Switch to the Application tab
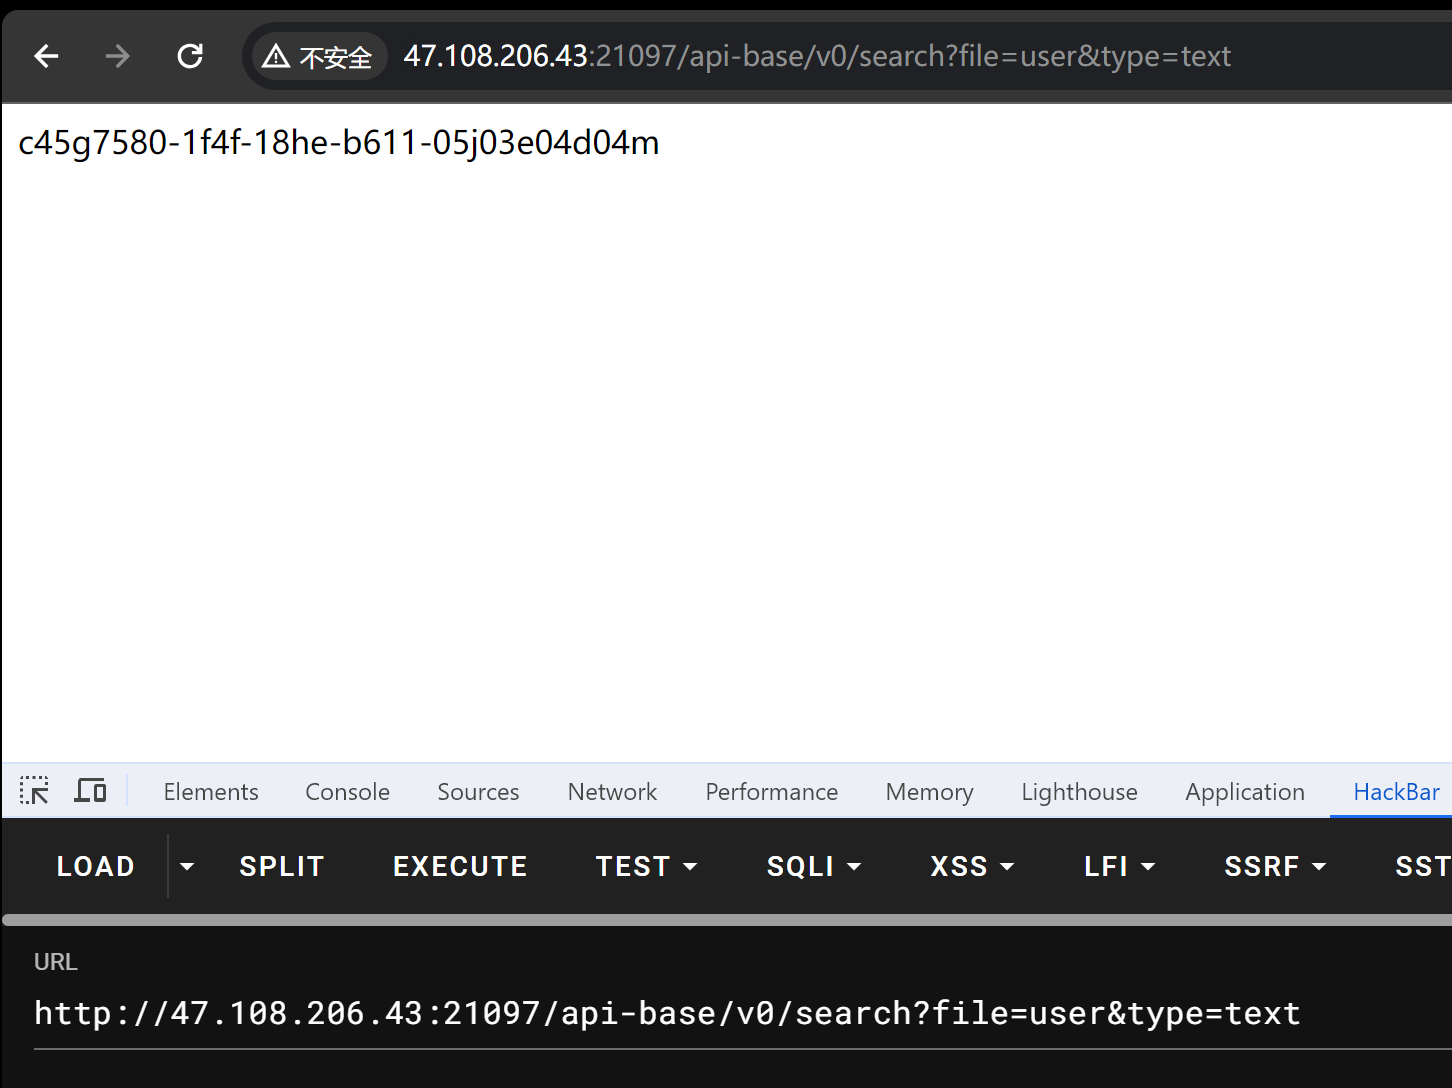Viewport: 1452px width, 1088px height. [x=1245, y=792]
